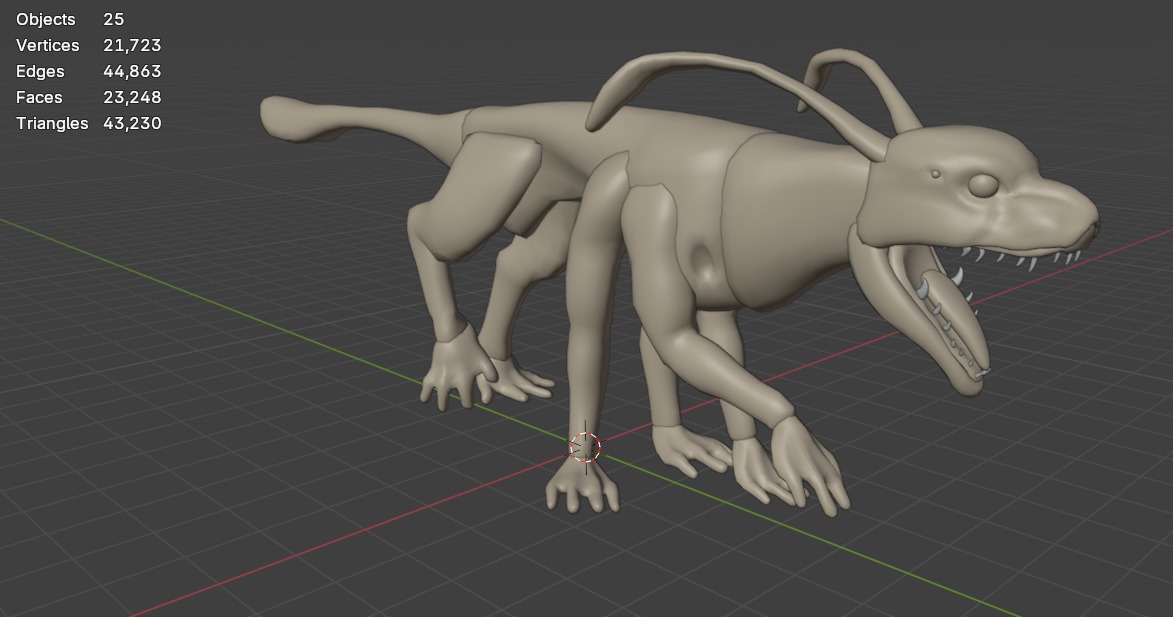Click the "Edges" statistics label
The image size is (1173, 617).
(x=40, y=71)
